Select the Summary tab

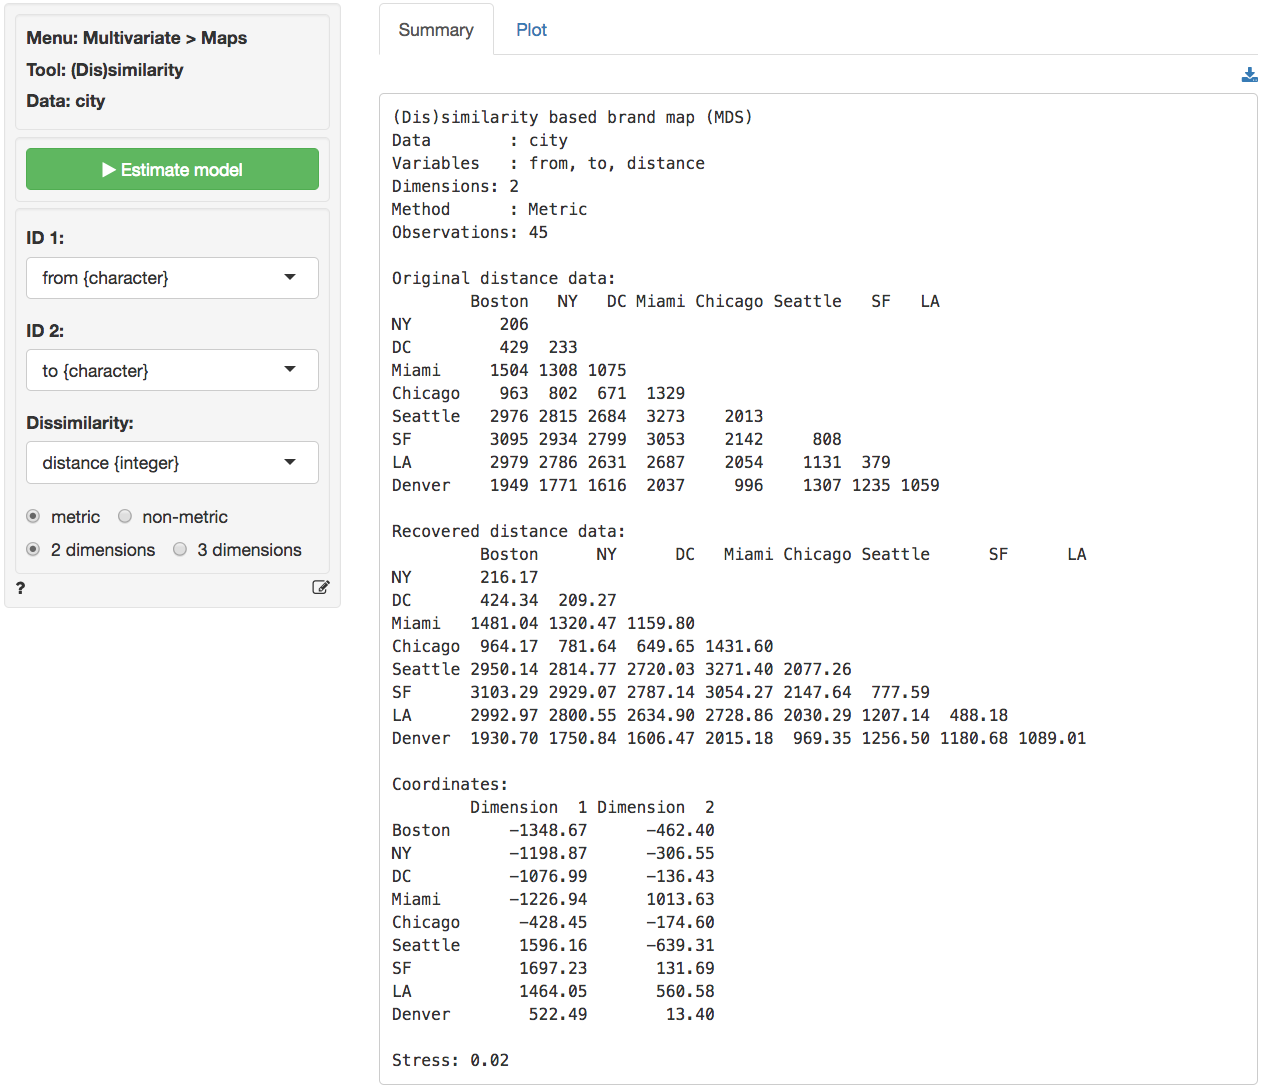tap(436, 30)
